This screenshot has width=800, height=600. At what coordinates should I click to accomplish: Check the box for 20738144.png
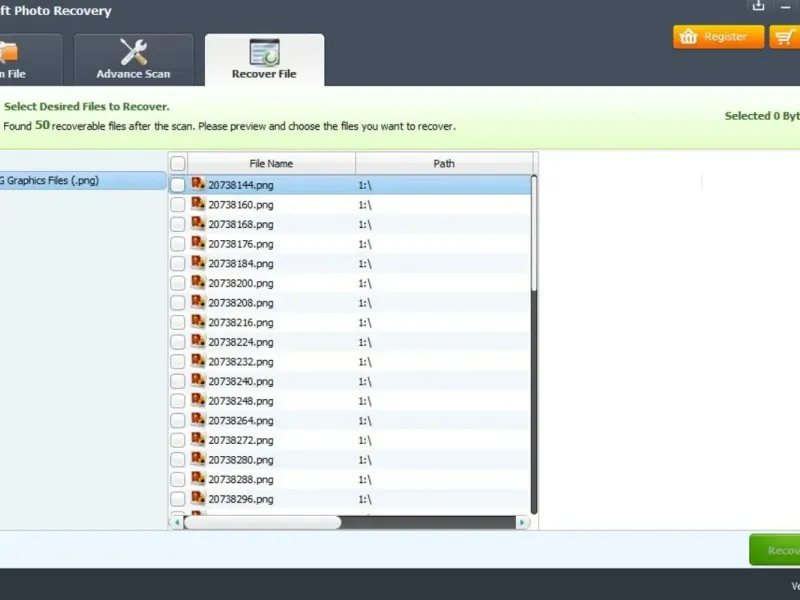click(x=178, y=185)
